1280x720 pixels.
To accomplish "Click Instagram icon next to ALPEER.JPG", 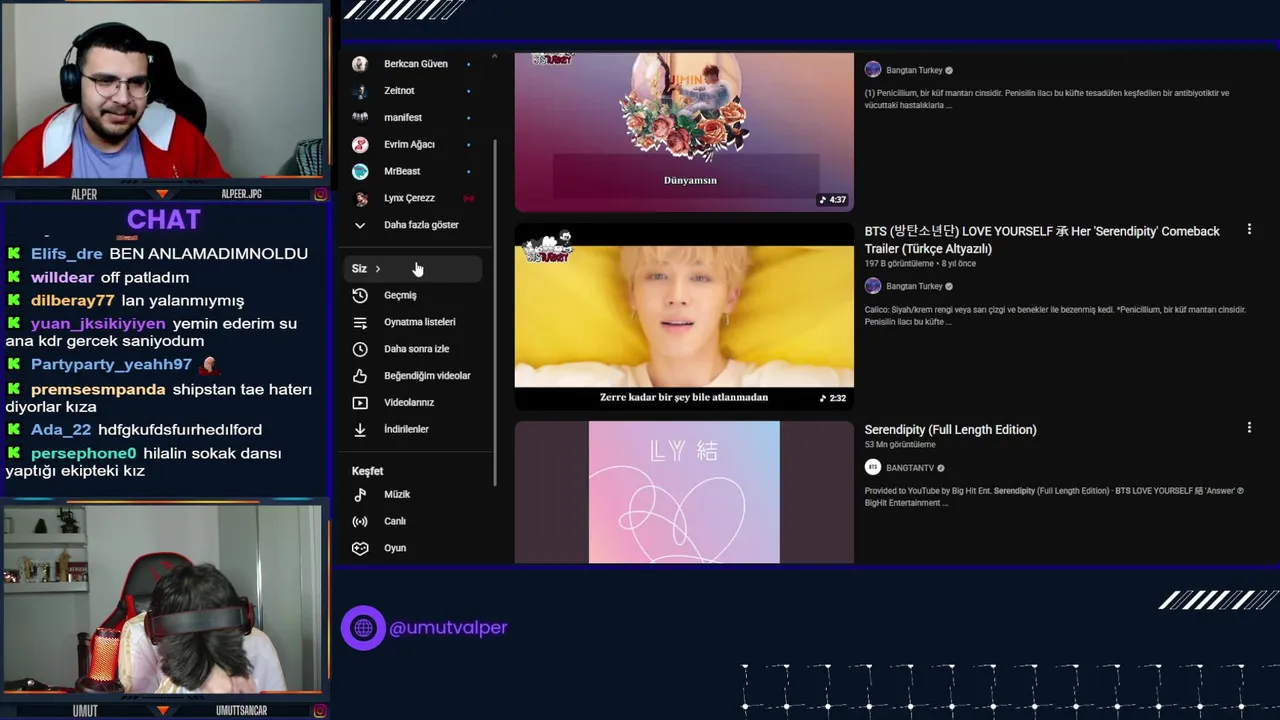I will pos(320,194).
